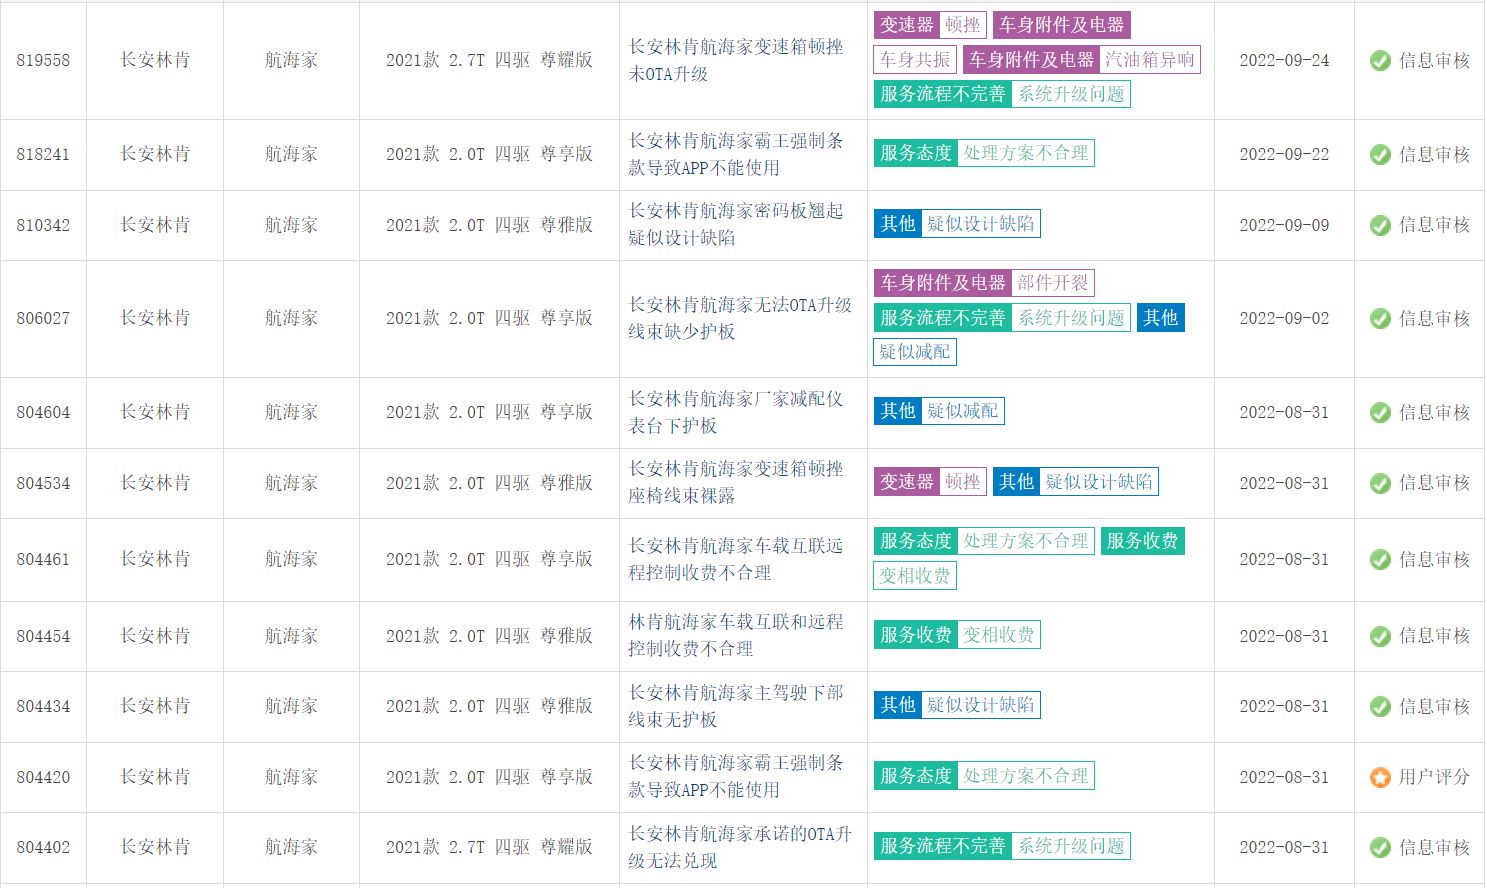Click 其他 疑似设计缺陷 tag in row 804434
The height and width of the screenshot is (888, 1487).
click(957, 705)
